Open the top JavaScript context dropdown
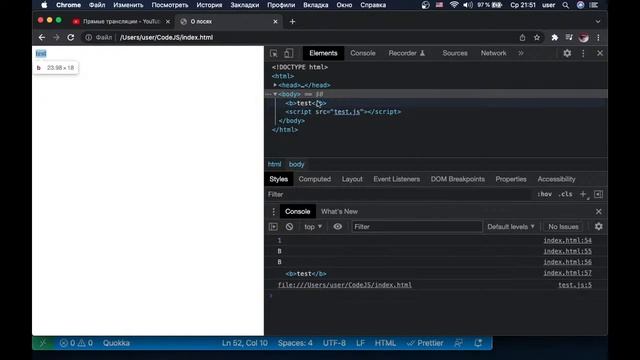640x360 pixels. click(x=313, y=227)
